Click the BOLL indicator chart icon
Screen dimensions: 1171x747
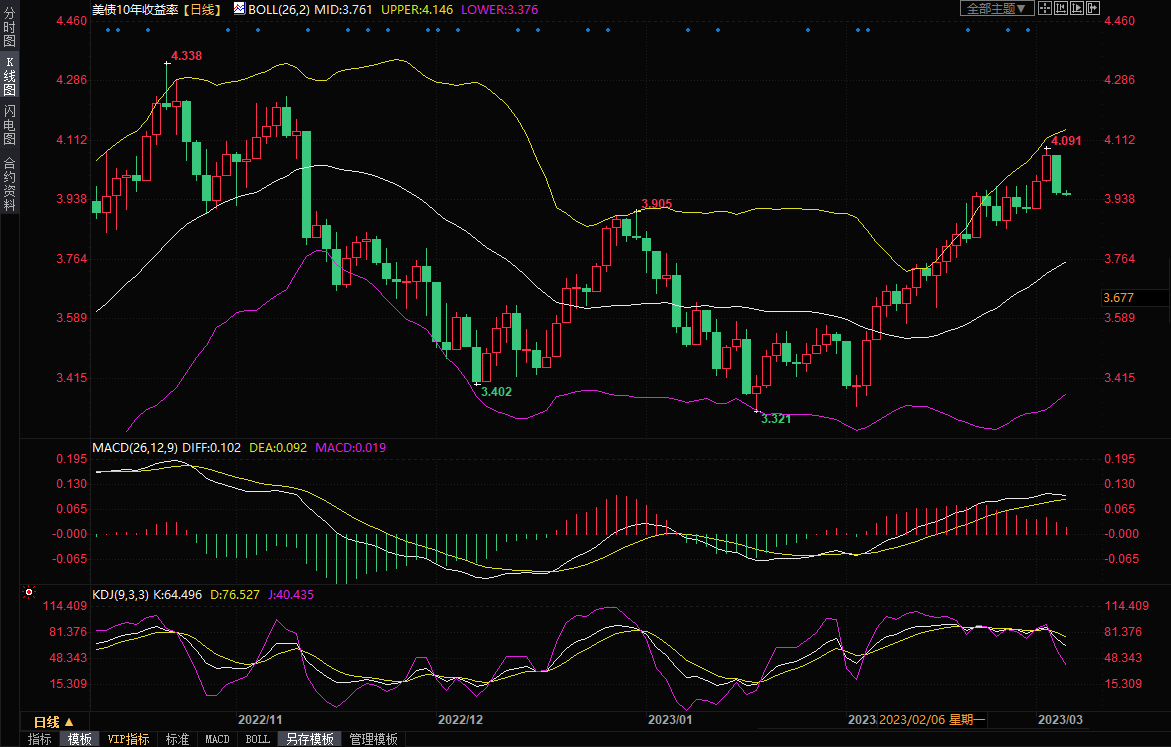click(x=239, y=8)
